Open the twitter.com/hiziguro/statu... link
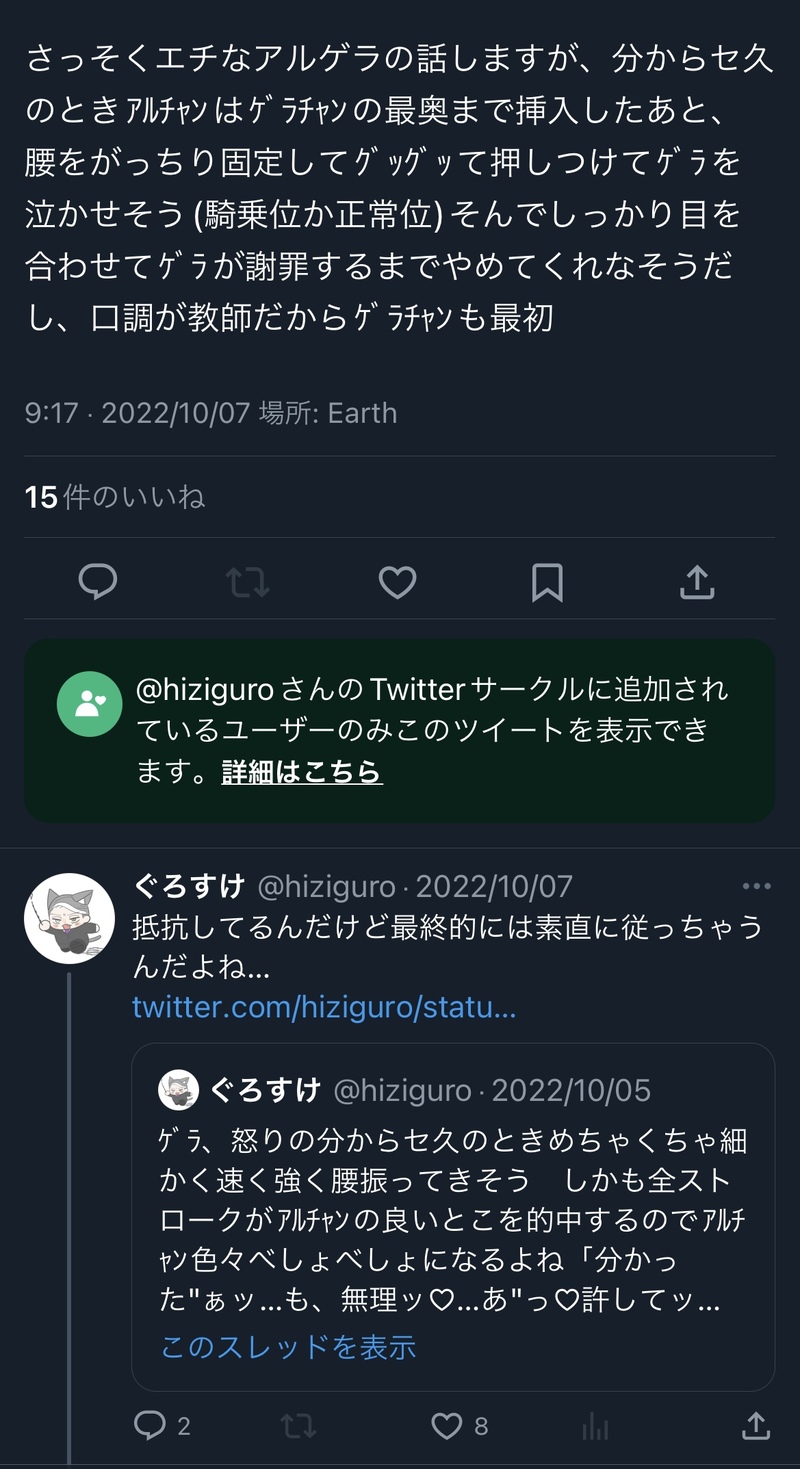Viewport: 800px width, 1469px height. [x=324, y=1007]
